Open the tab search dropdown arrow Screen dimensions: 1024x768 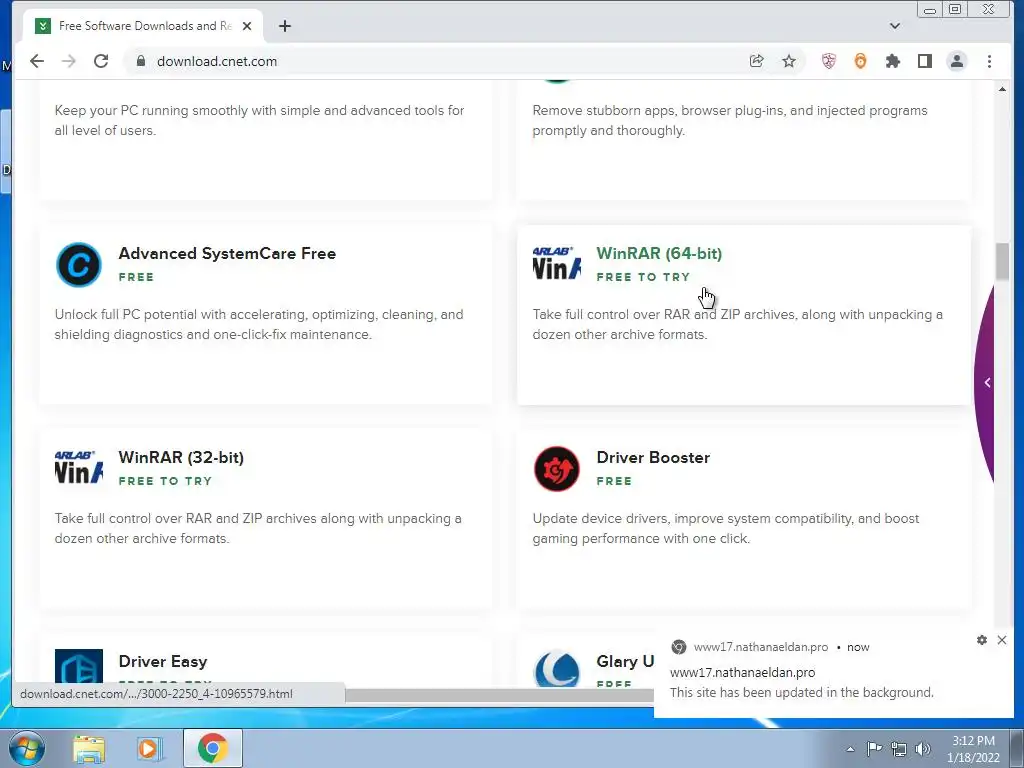[x=895, y=26]
